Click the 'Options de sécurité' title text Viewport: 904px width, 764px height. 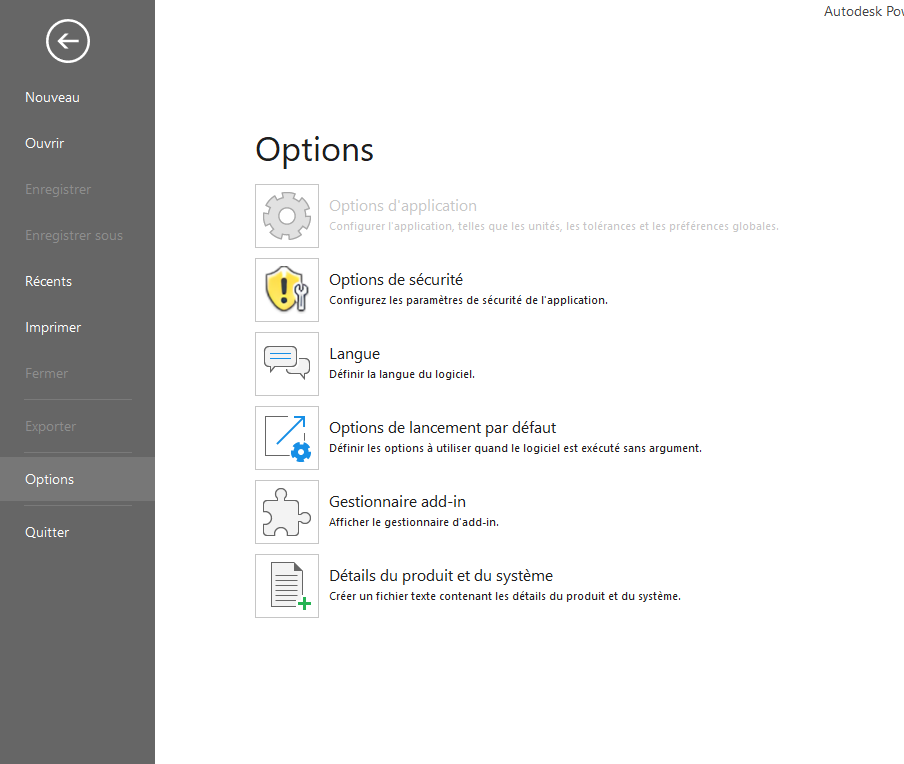click(x=395, y=280)
